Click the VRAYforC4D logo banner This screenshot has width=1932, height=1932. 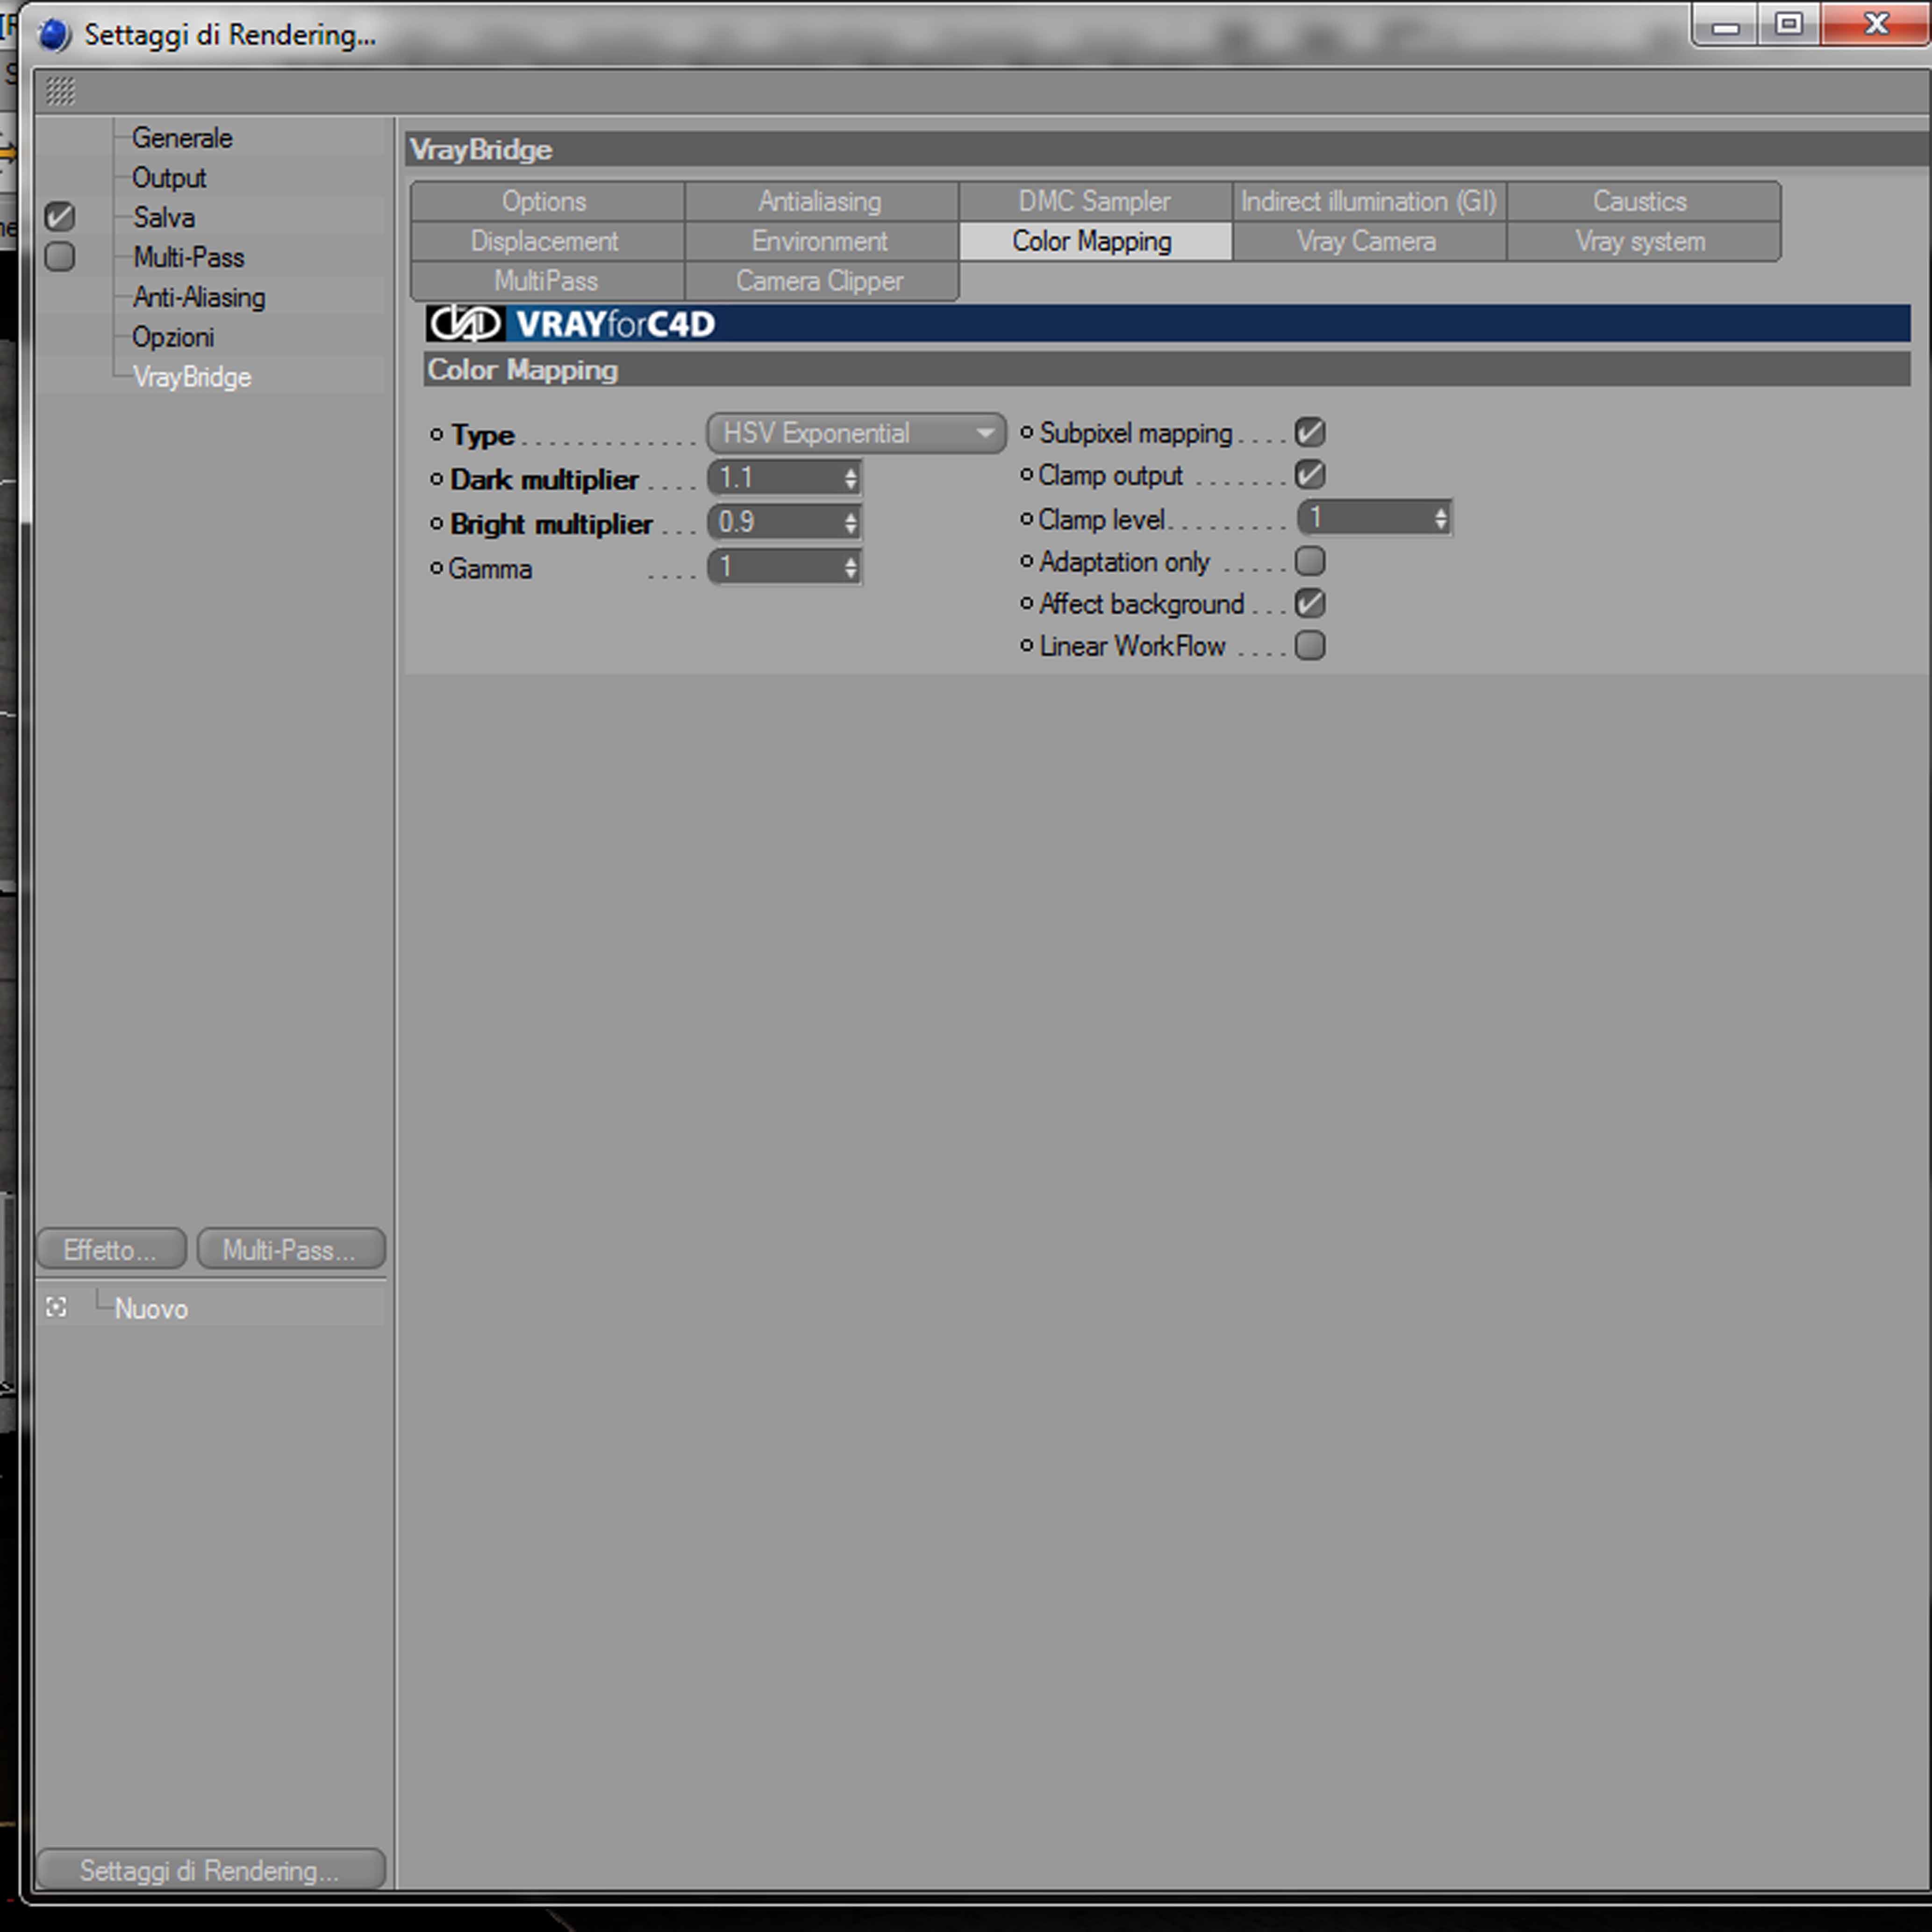pyautogui.click(x=570, y=324)
